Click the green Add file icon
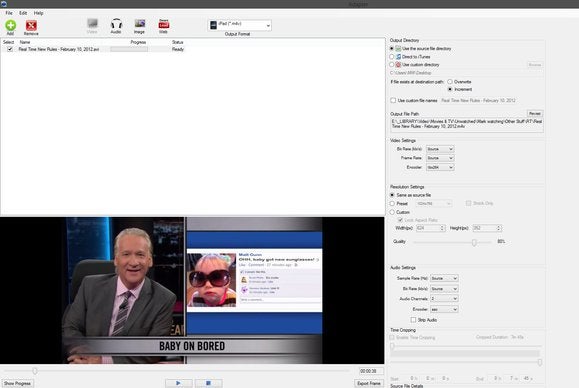 [x=10, y=25]
